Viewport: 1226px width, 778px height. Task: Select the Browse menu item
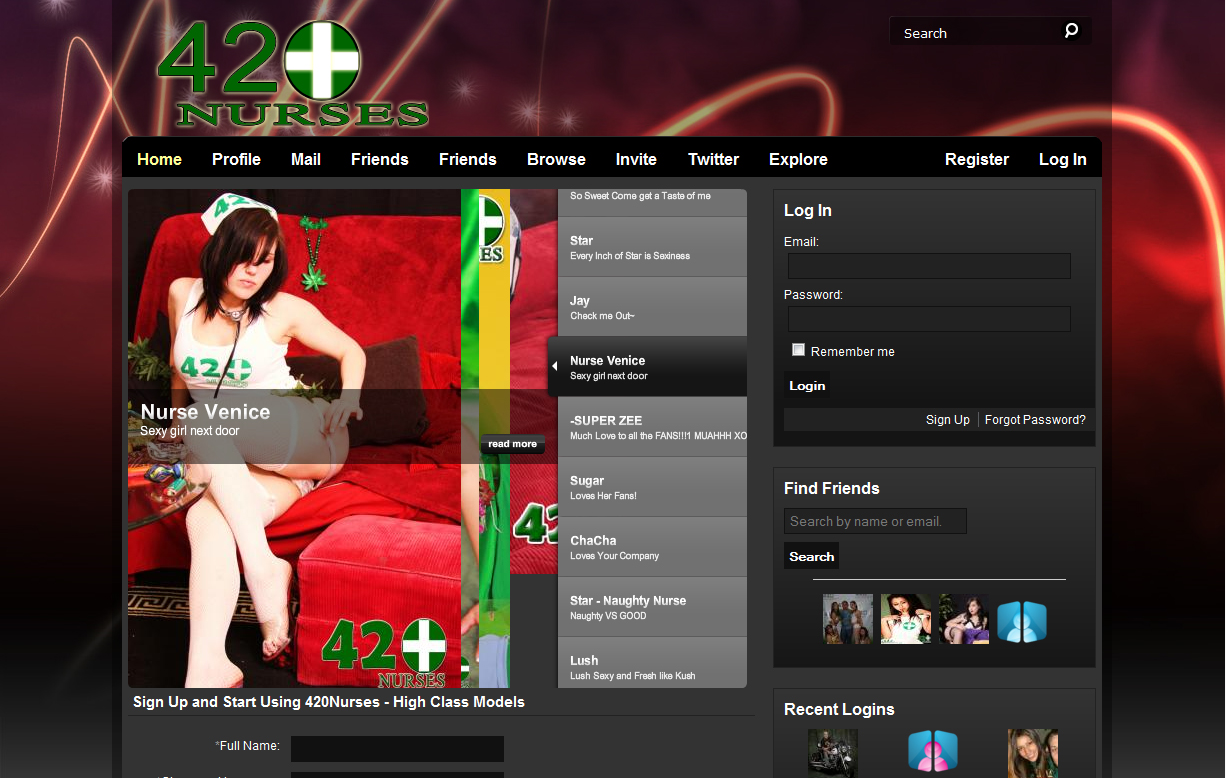click(556, 159)
